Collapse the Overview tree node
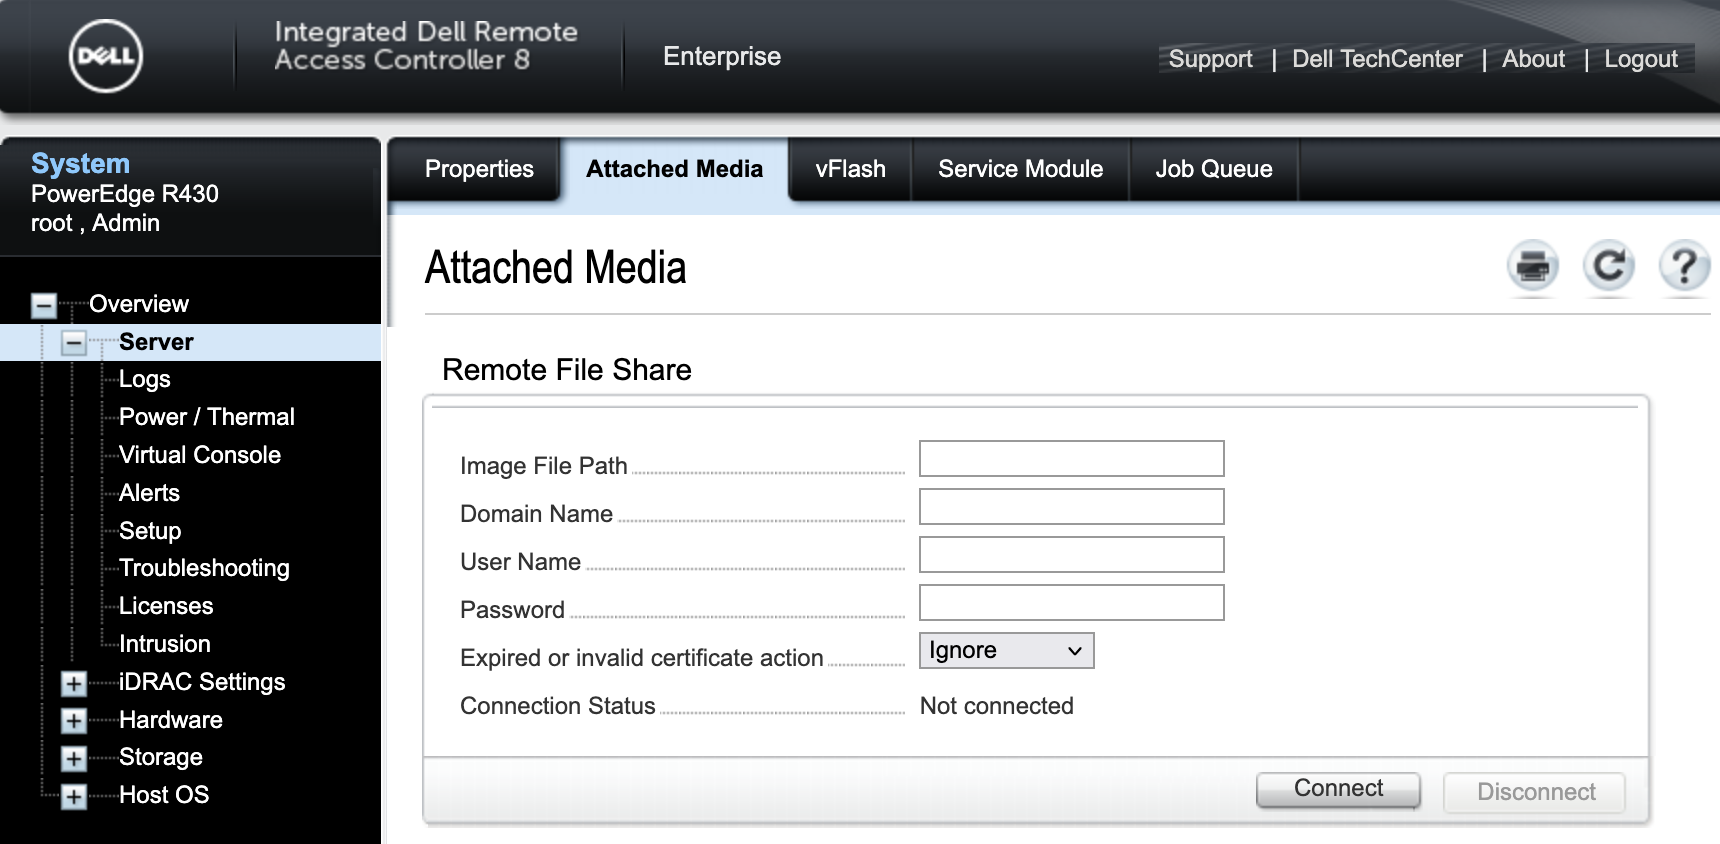Screen dimensions: 1720x844 point(44,305)
